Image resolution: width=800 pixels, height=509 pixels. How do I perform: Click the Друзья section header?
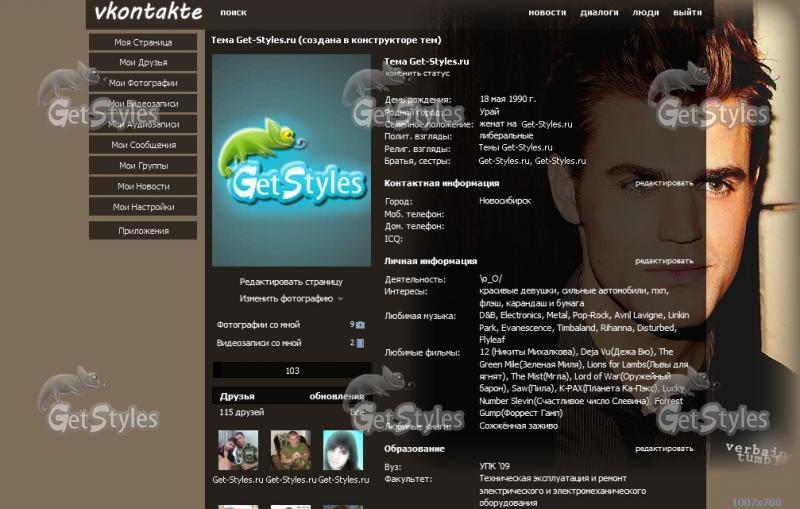pos(237,396)
